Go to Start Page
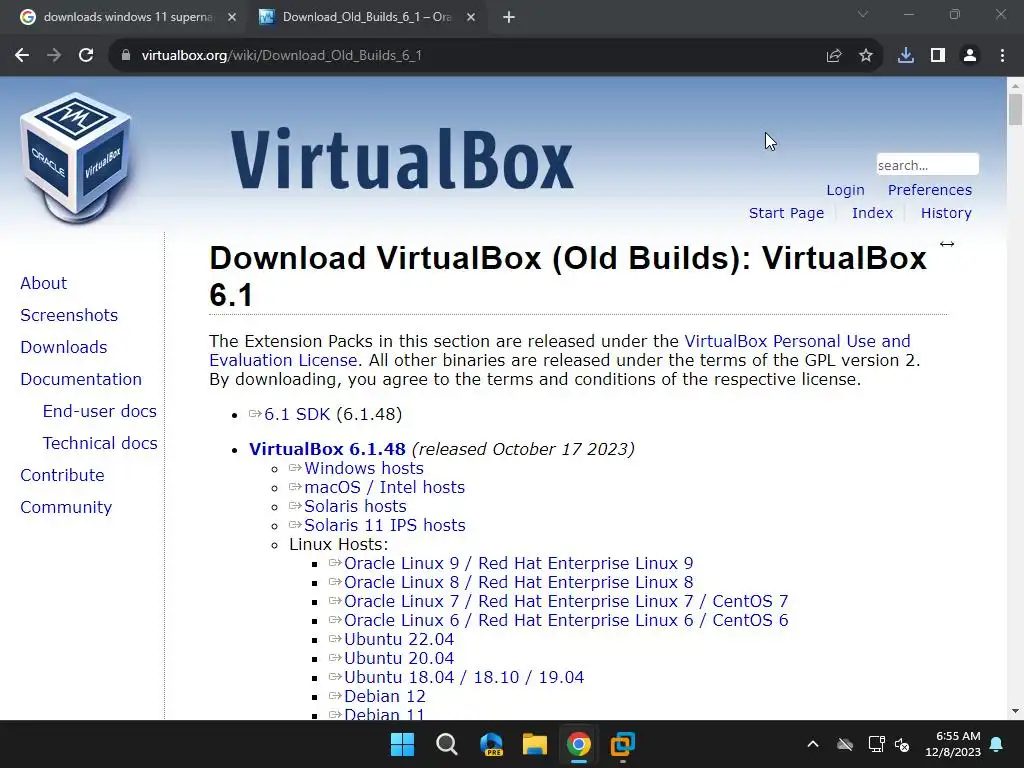Screen dimensions: 1024x768 (x=786, y=213)
